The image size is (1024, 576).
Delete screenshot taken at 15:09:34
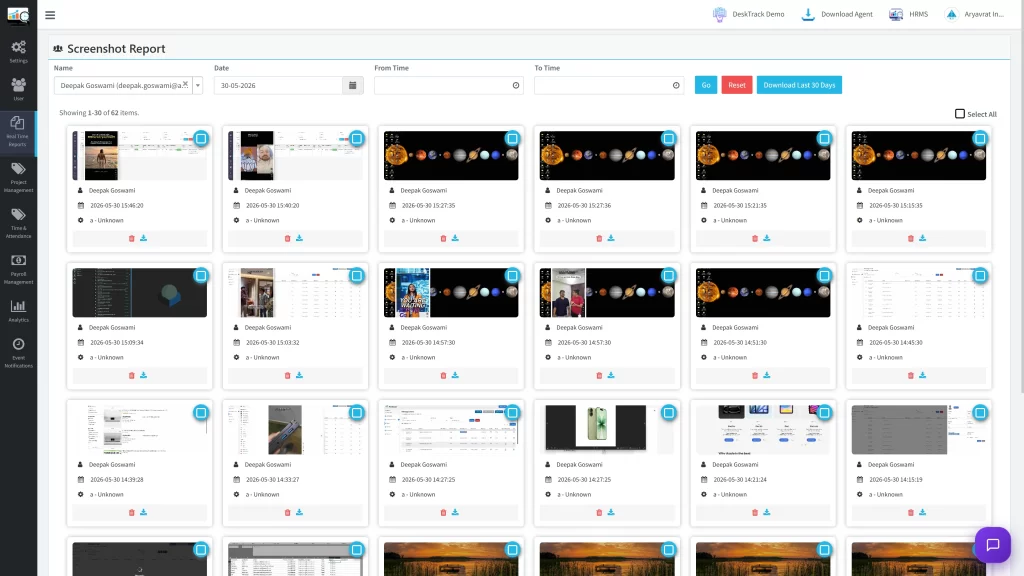(132, 376)
